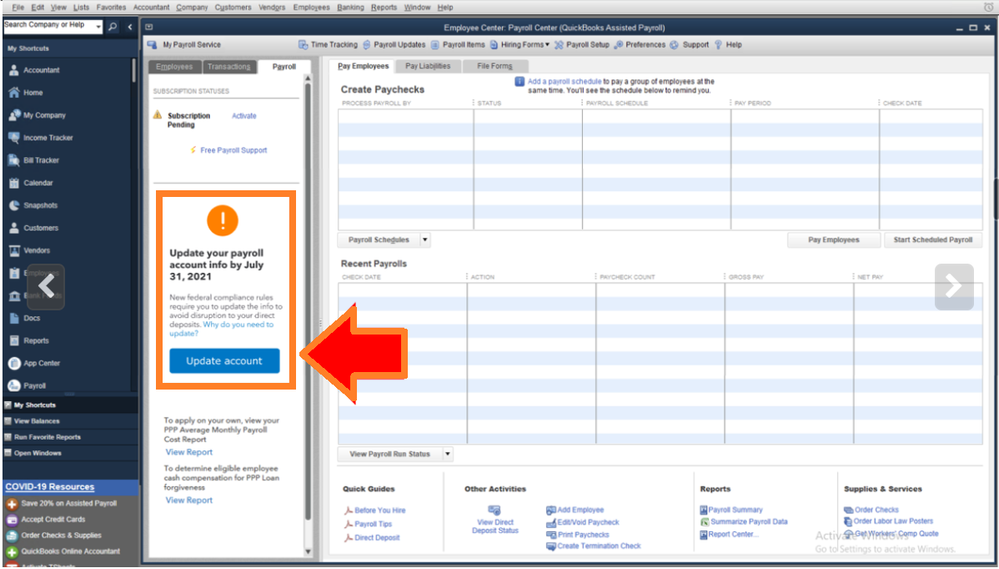This screenshot has width=999, height=569.
Task: Open the Vendors menu in menu bar
Action: click(x=272, y=8)
